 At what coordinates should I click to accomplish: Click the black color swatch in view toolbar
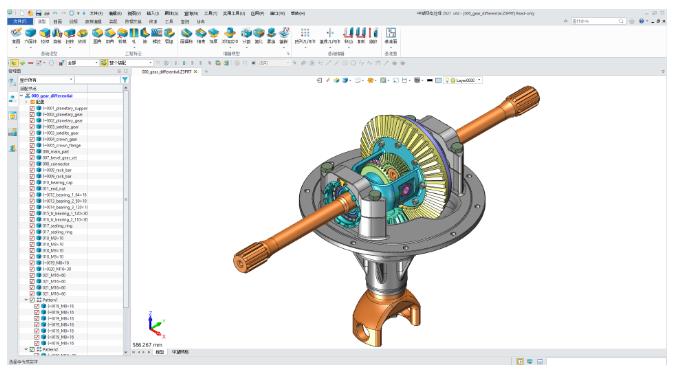tap(430, 80)
